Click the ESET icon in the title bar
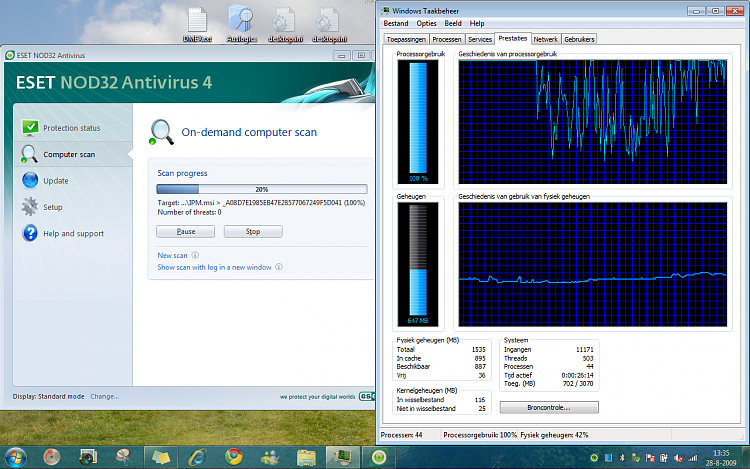This screenshot has width=750, height=469. coord(10,55)
